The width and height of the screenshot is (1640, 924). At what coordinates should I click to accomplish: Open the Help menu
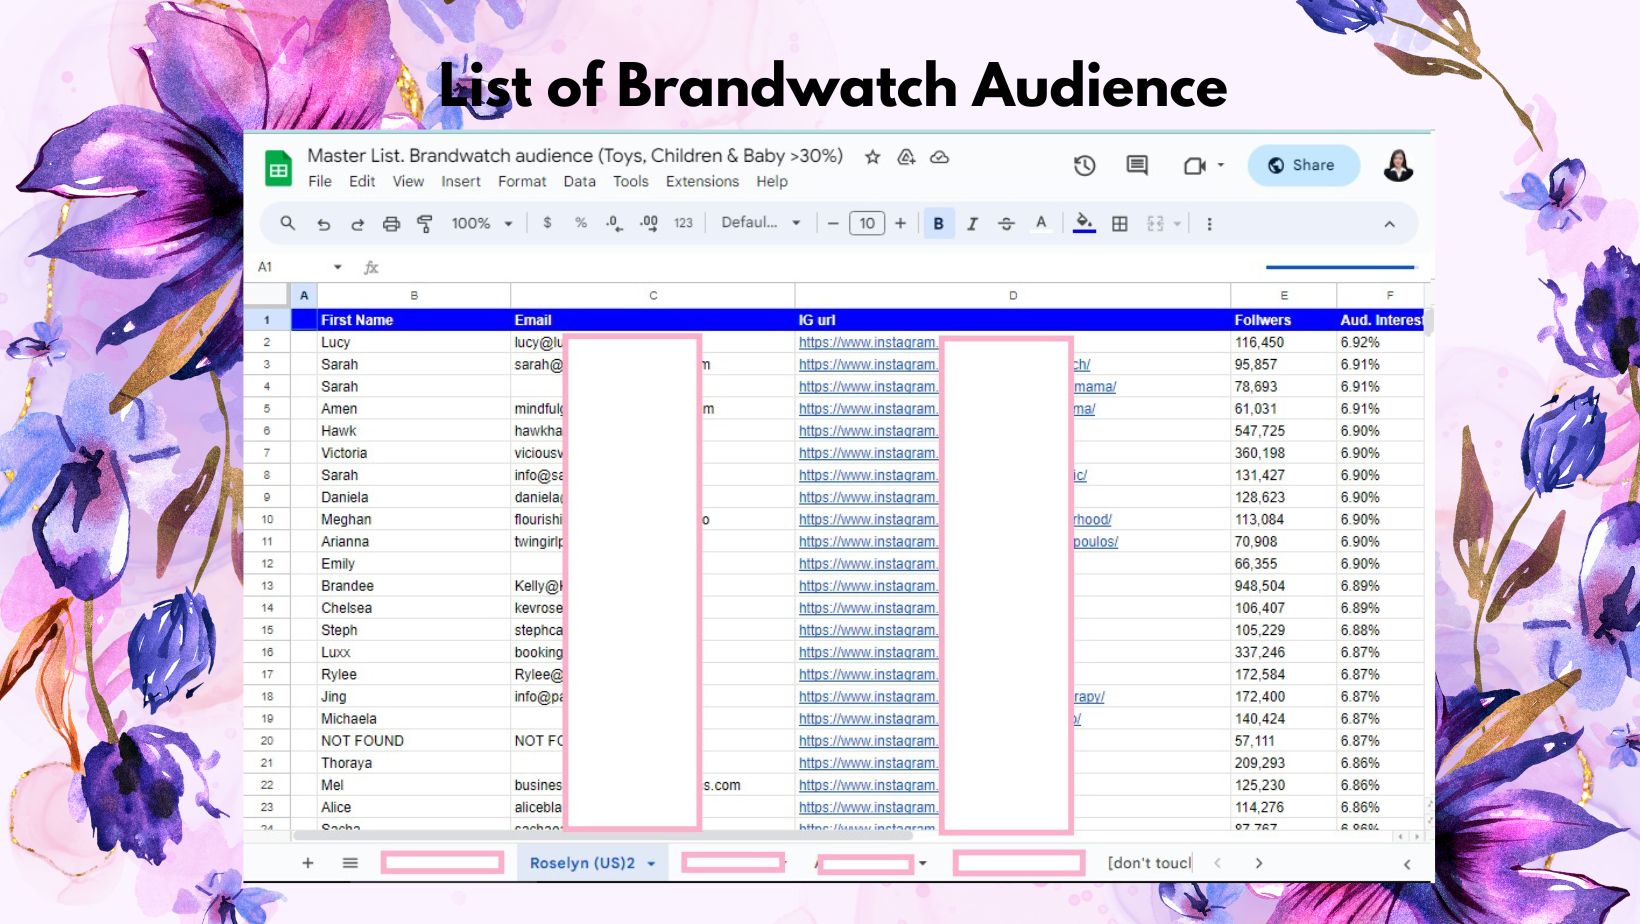772,182
